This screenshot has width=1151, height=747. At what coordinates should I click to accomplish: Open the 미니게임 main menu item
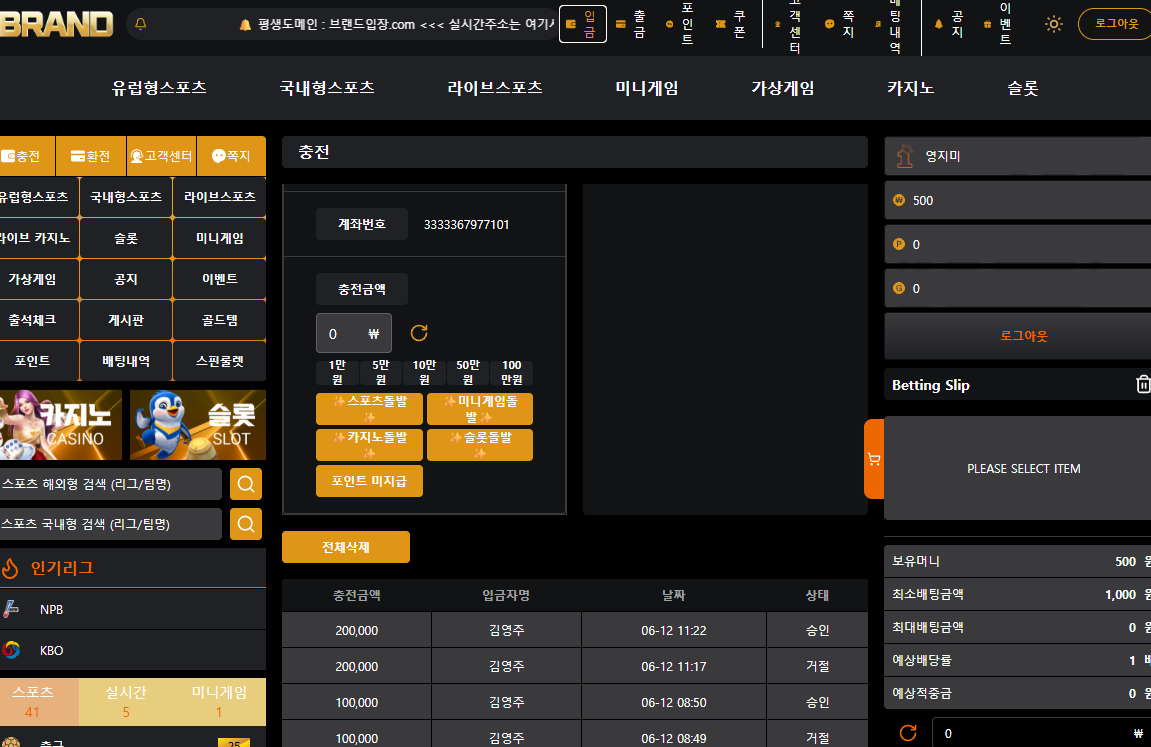click(646, 88)
